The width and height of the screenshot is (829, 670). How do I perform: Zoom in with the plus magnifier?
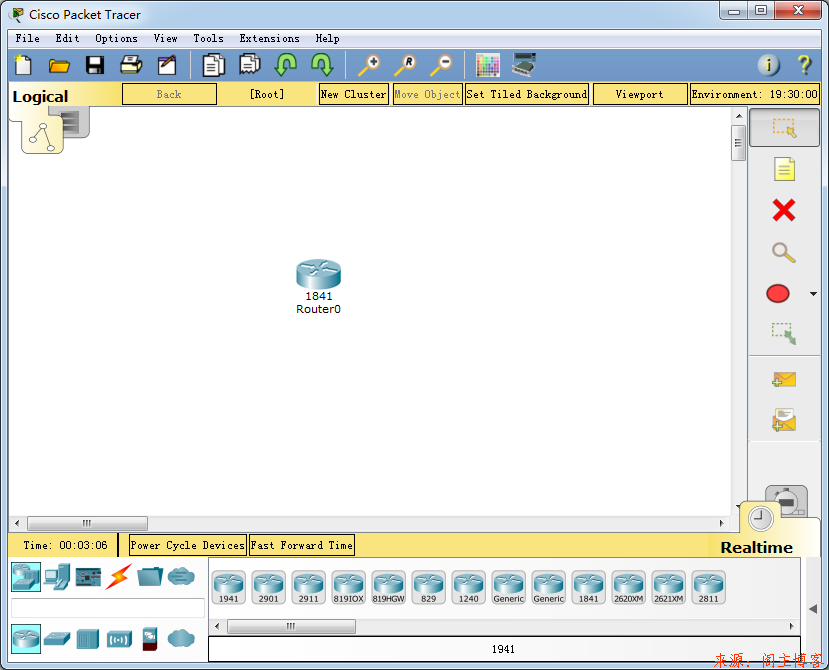[369, 65]
